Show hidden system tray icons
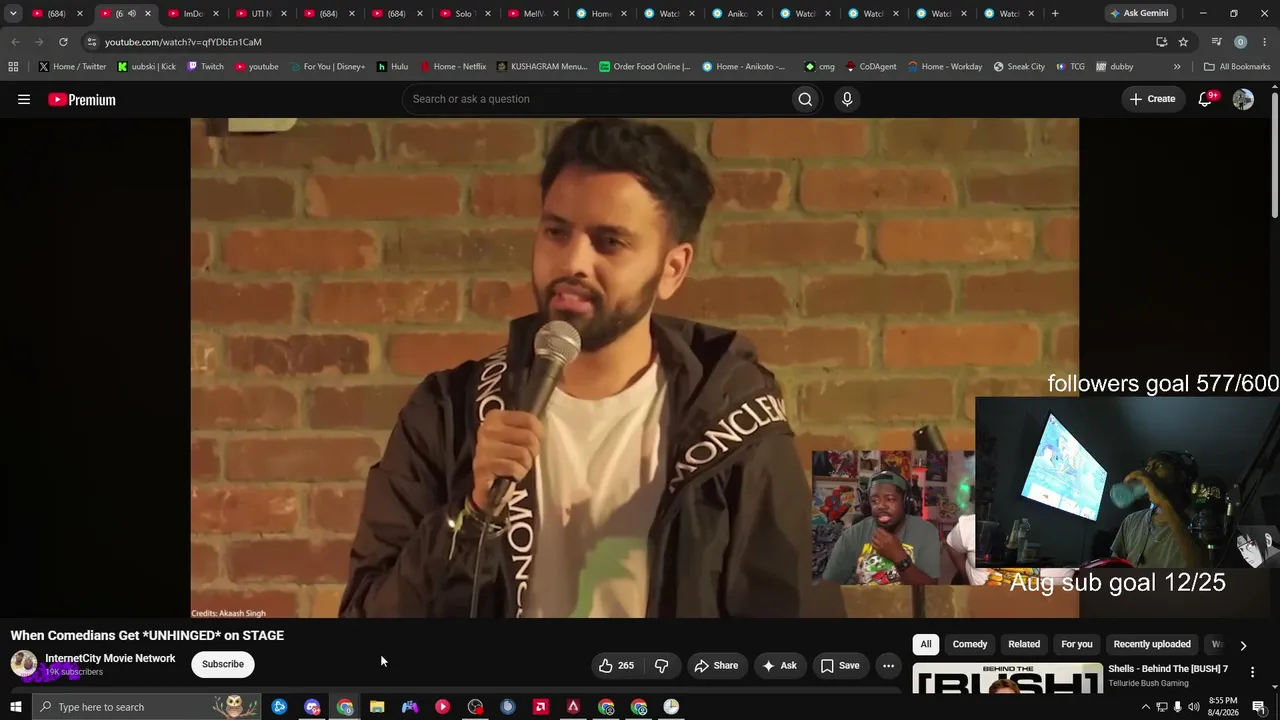 (1146, 707)
